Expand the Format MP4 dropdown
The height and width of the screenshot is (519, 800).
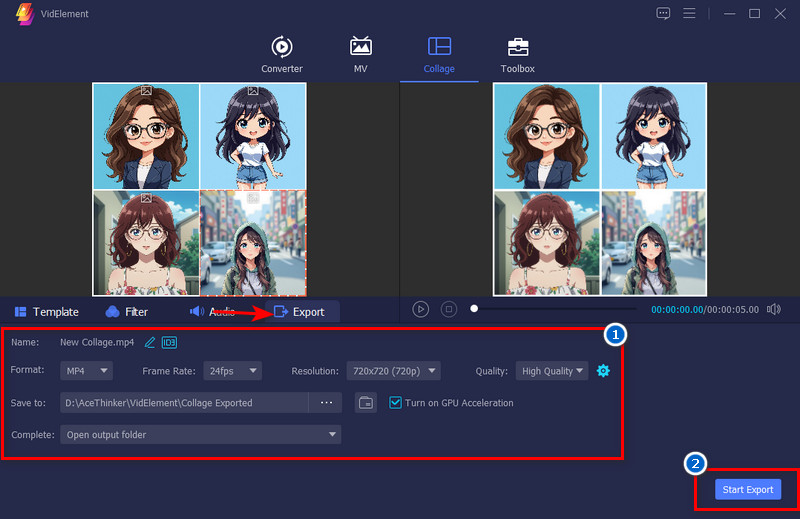[88, 371]
